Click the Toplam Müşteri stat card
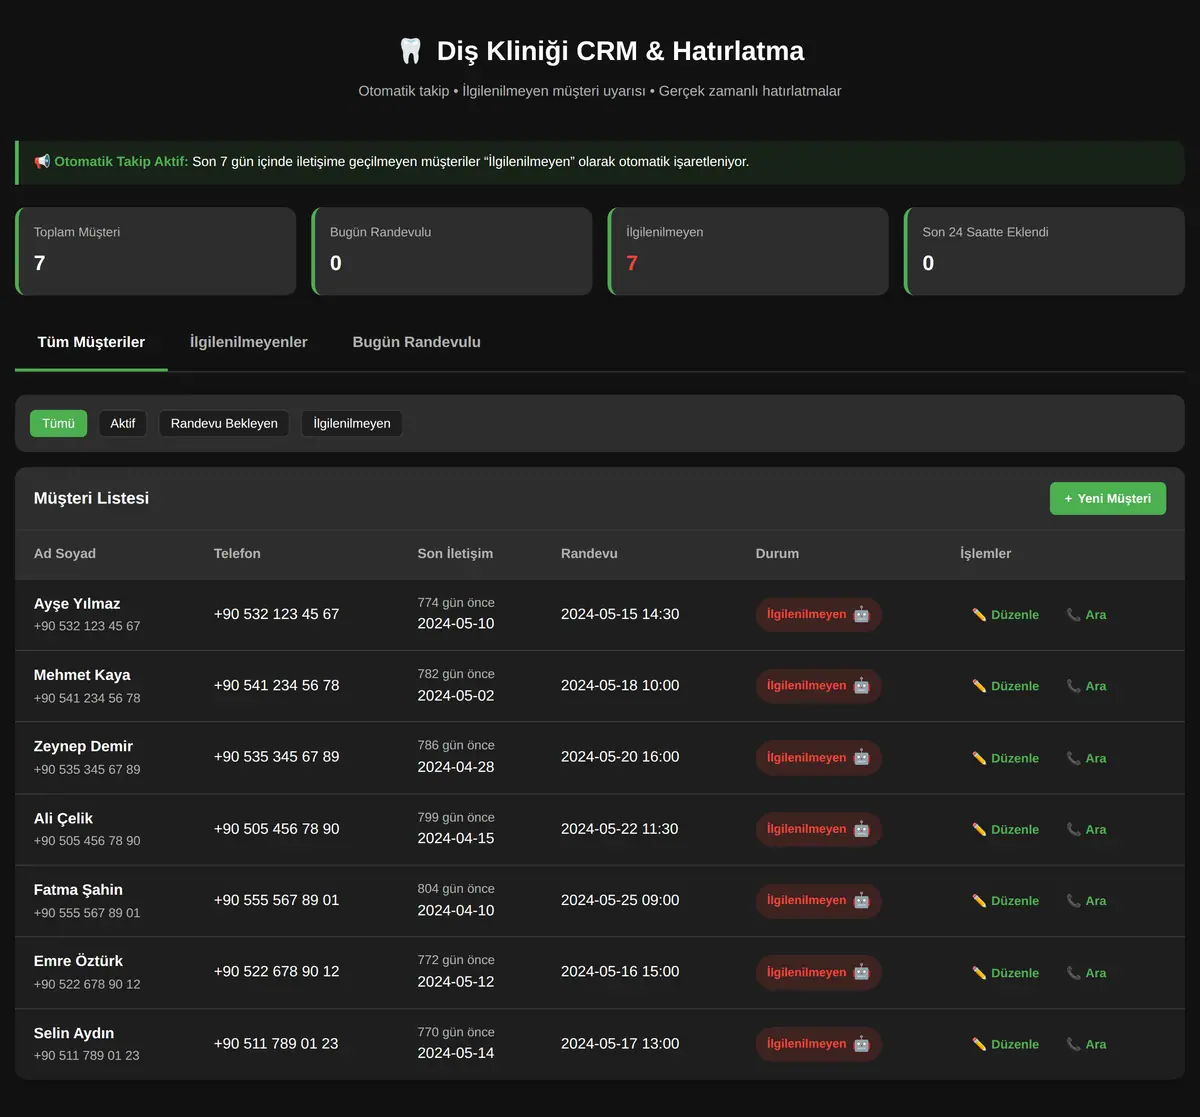 pyautogui.click(x=156, y=251)
